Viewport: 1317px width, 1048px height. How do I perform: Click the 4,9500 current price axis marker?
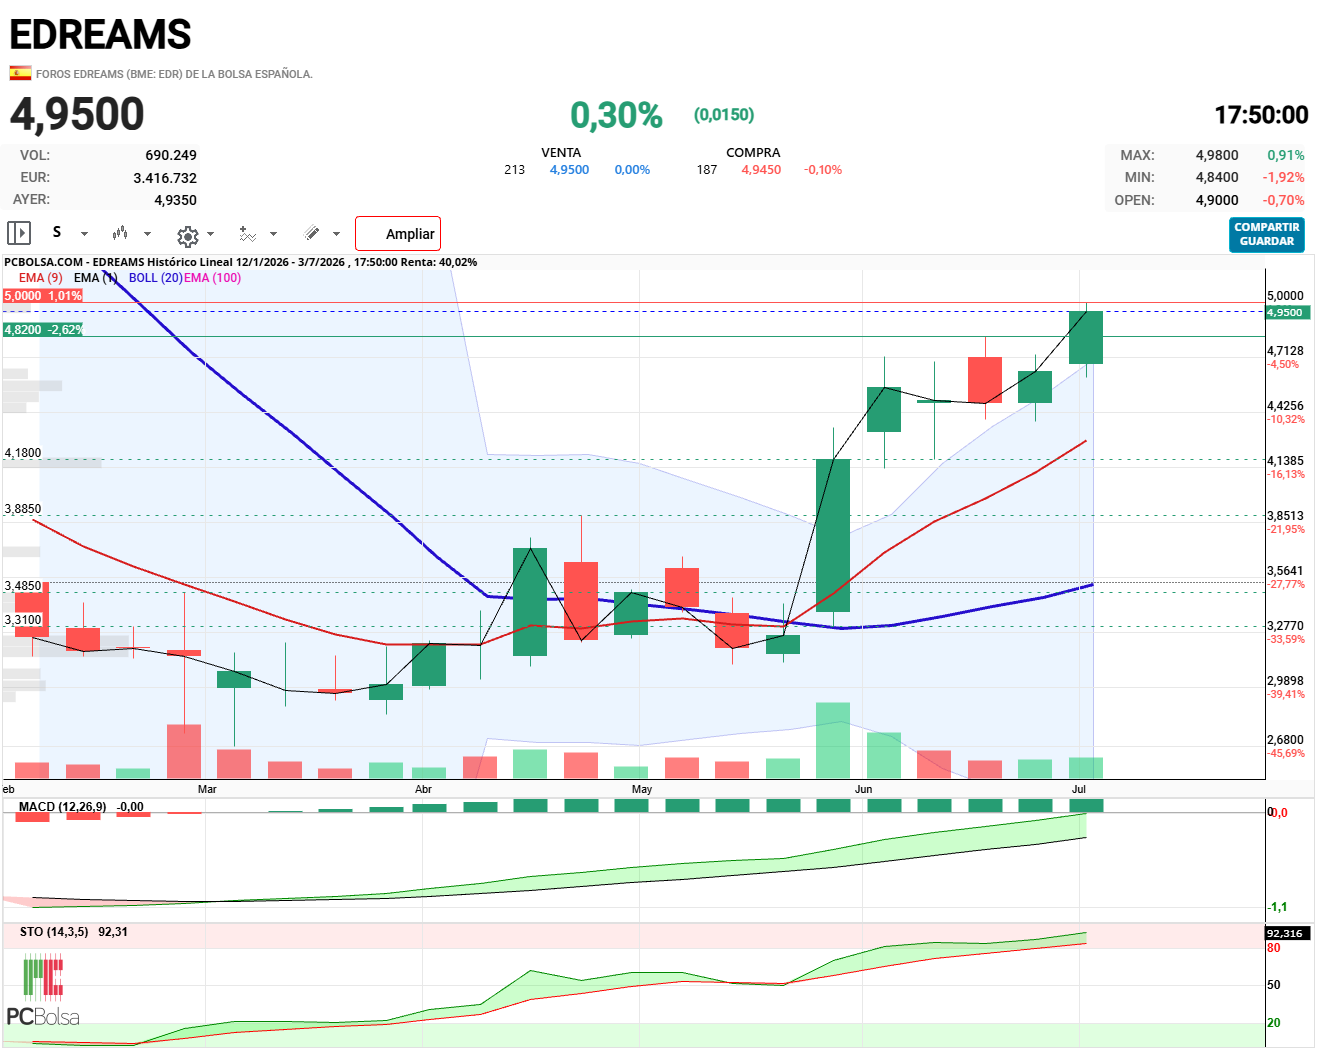pyautogui.click(x=1288, y=313)
